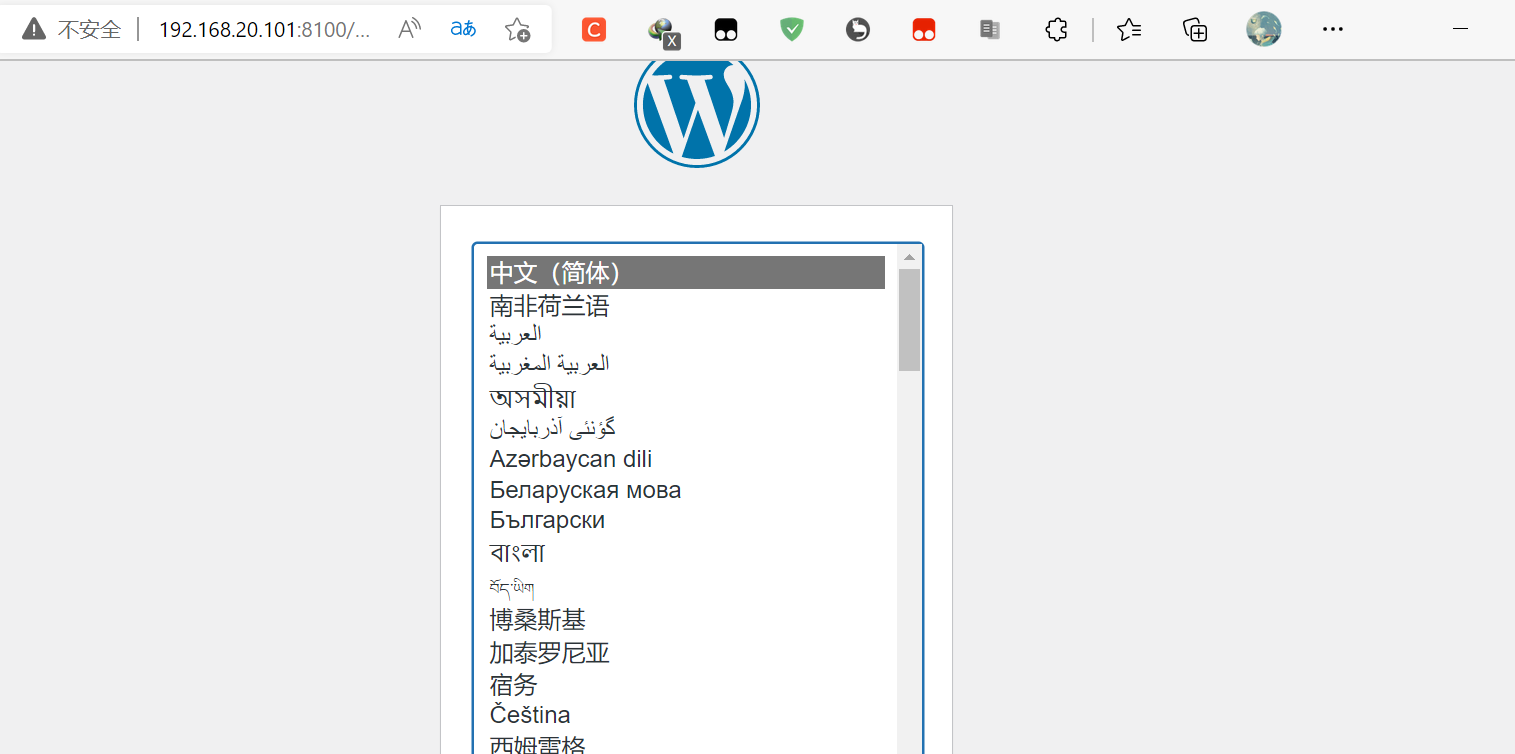Select 加泰罗尼亚 in the language list
This screenshot has height=754, width=1515.
[686, 653]
